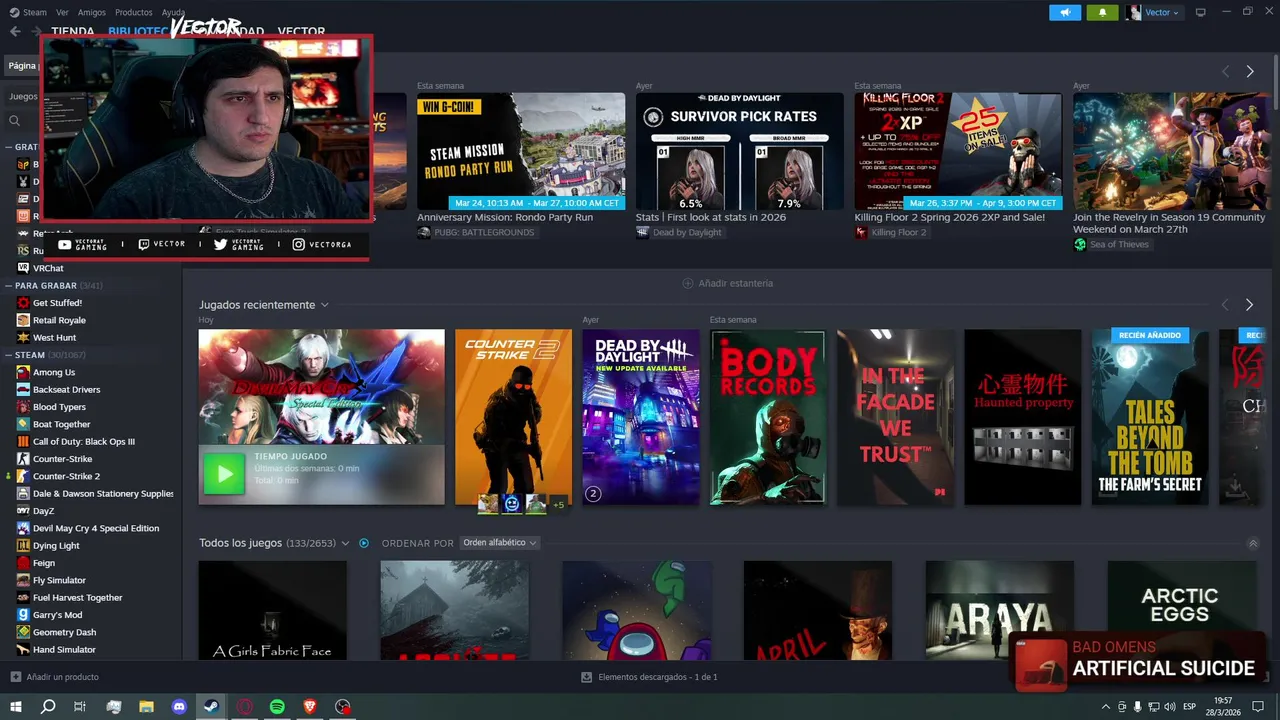Viewport: 1280px width, 720px height.
Task: Click the blue announcements megaphone icon
Action: coord(1065,12)
